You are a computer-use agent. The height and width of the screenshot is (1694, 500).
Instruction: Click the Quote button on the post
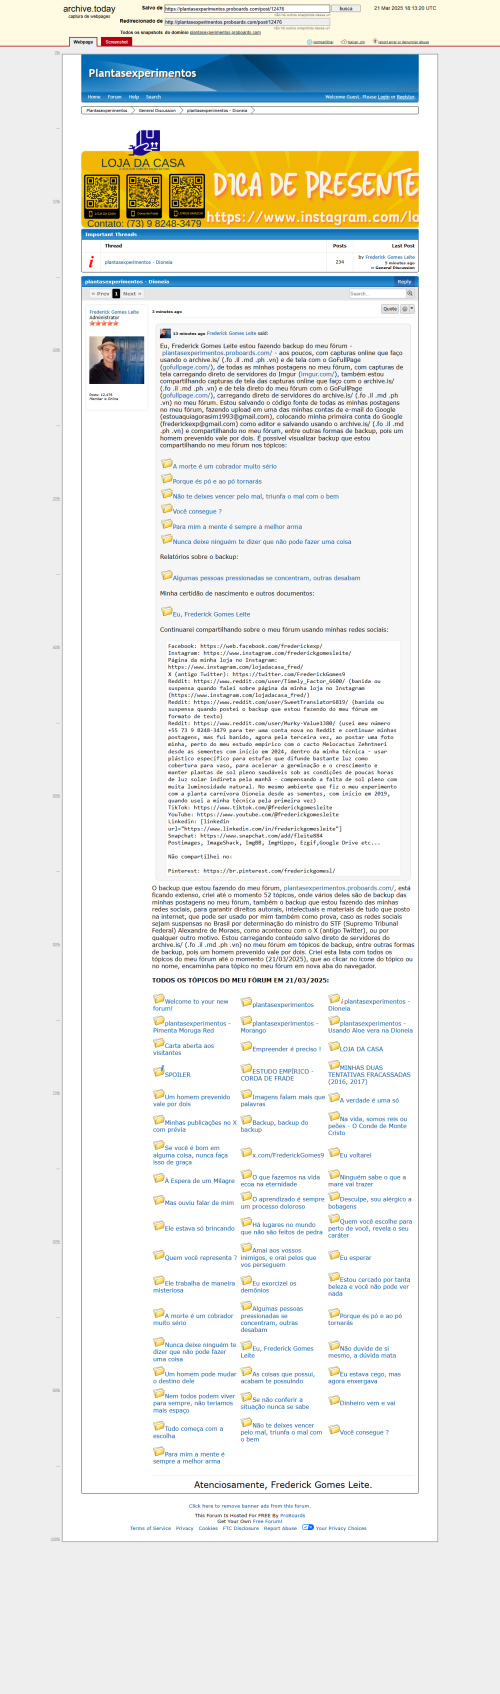coord(390,310)
